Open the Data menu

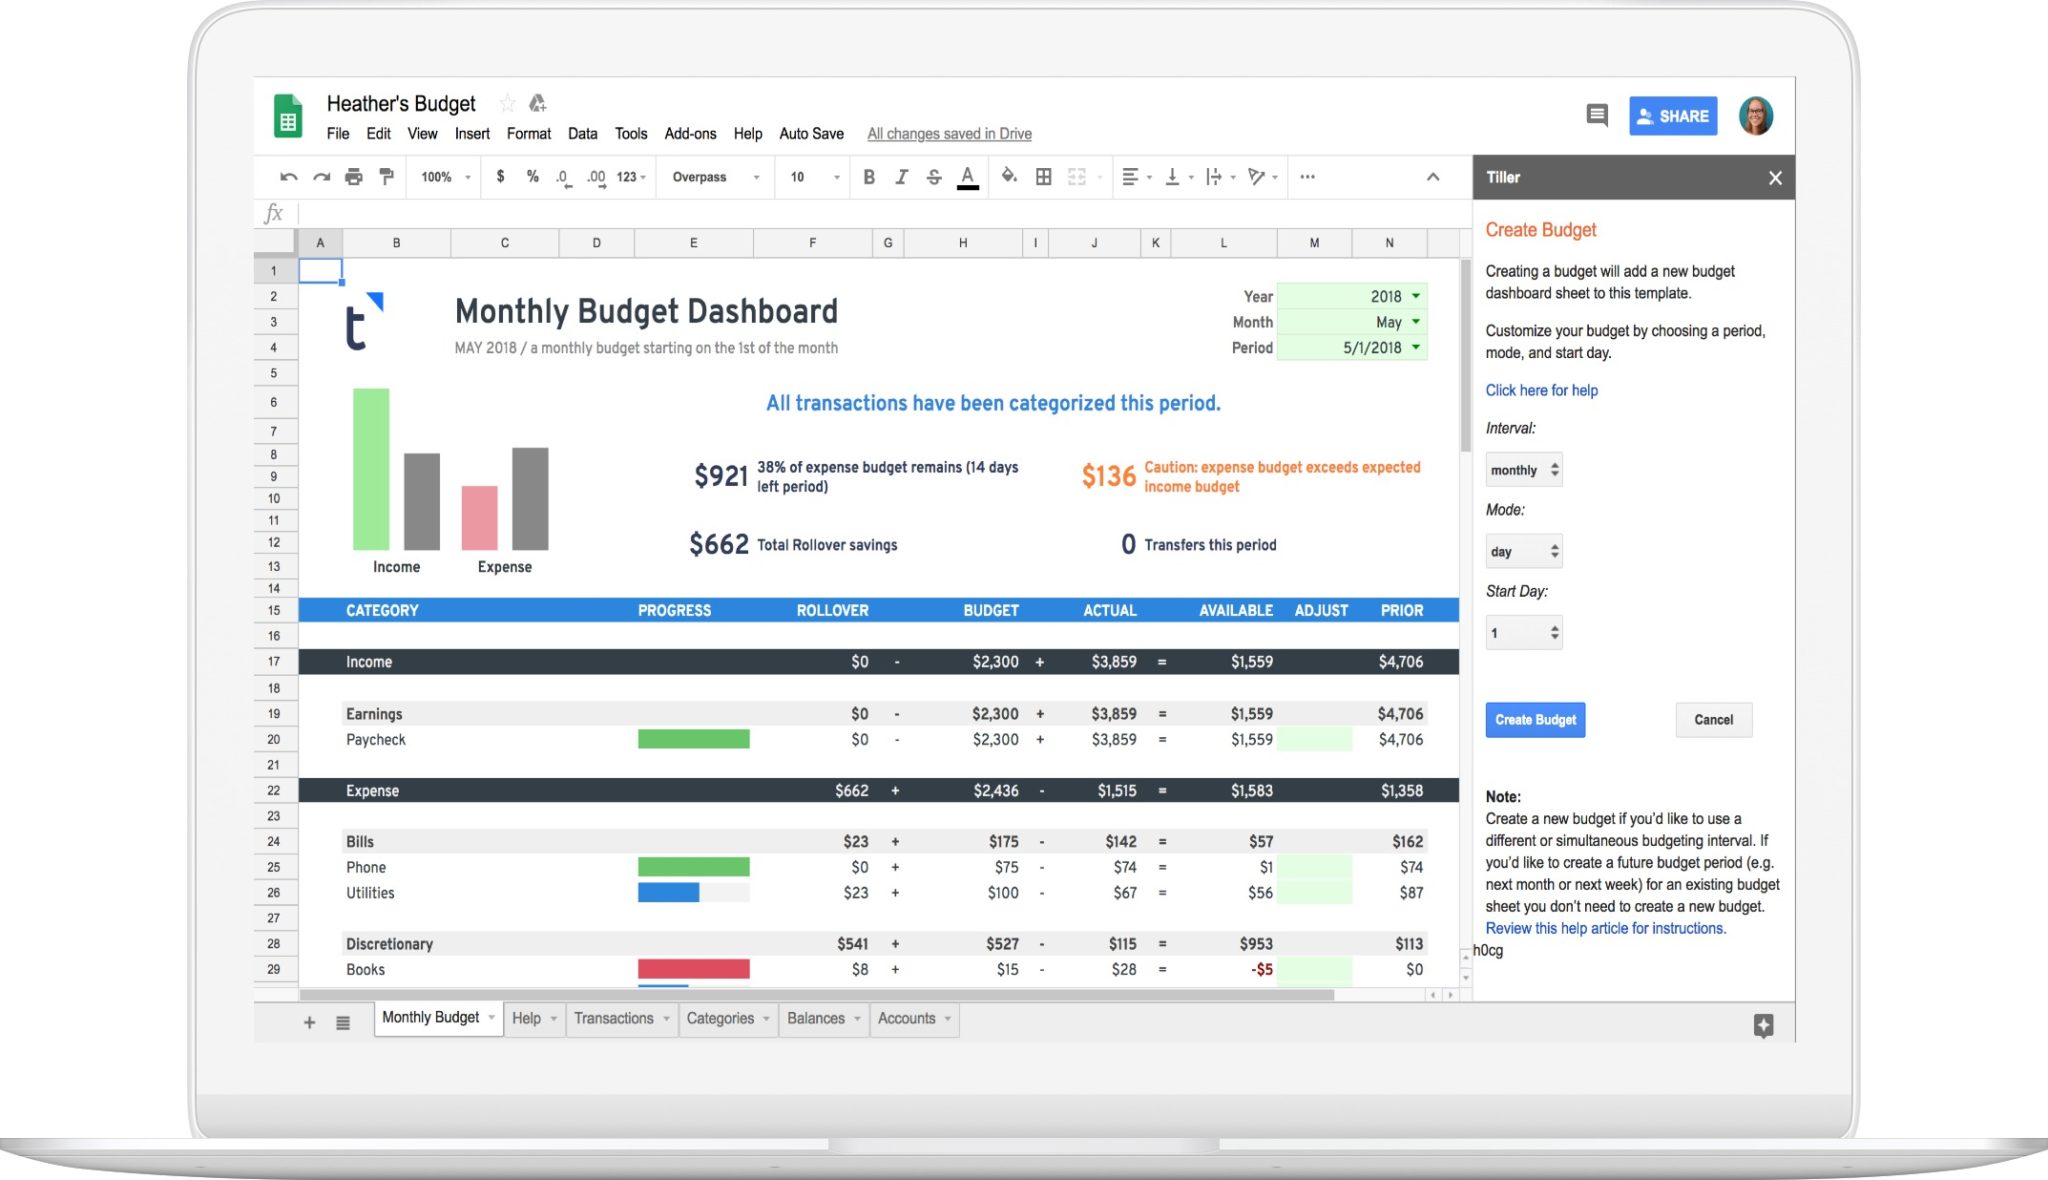click(582, 133)
